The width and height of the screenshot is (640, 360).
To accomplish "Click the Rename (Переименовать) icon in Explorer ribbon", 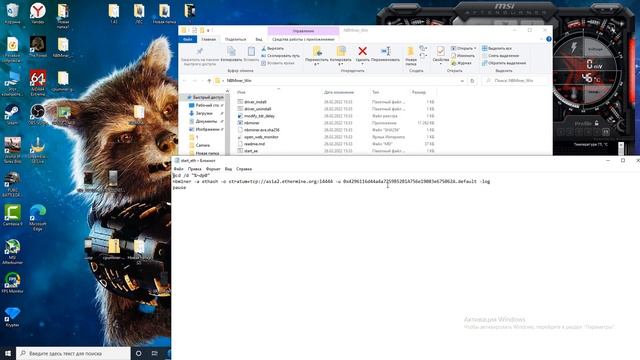I will (385, 51).
